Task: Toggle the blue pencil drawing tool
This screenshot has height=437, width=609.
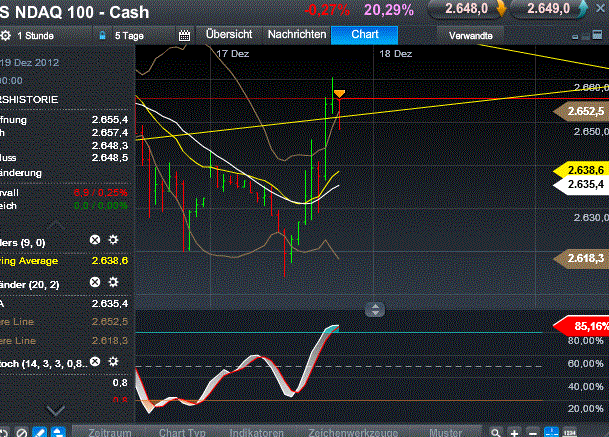Action: 40,432
